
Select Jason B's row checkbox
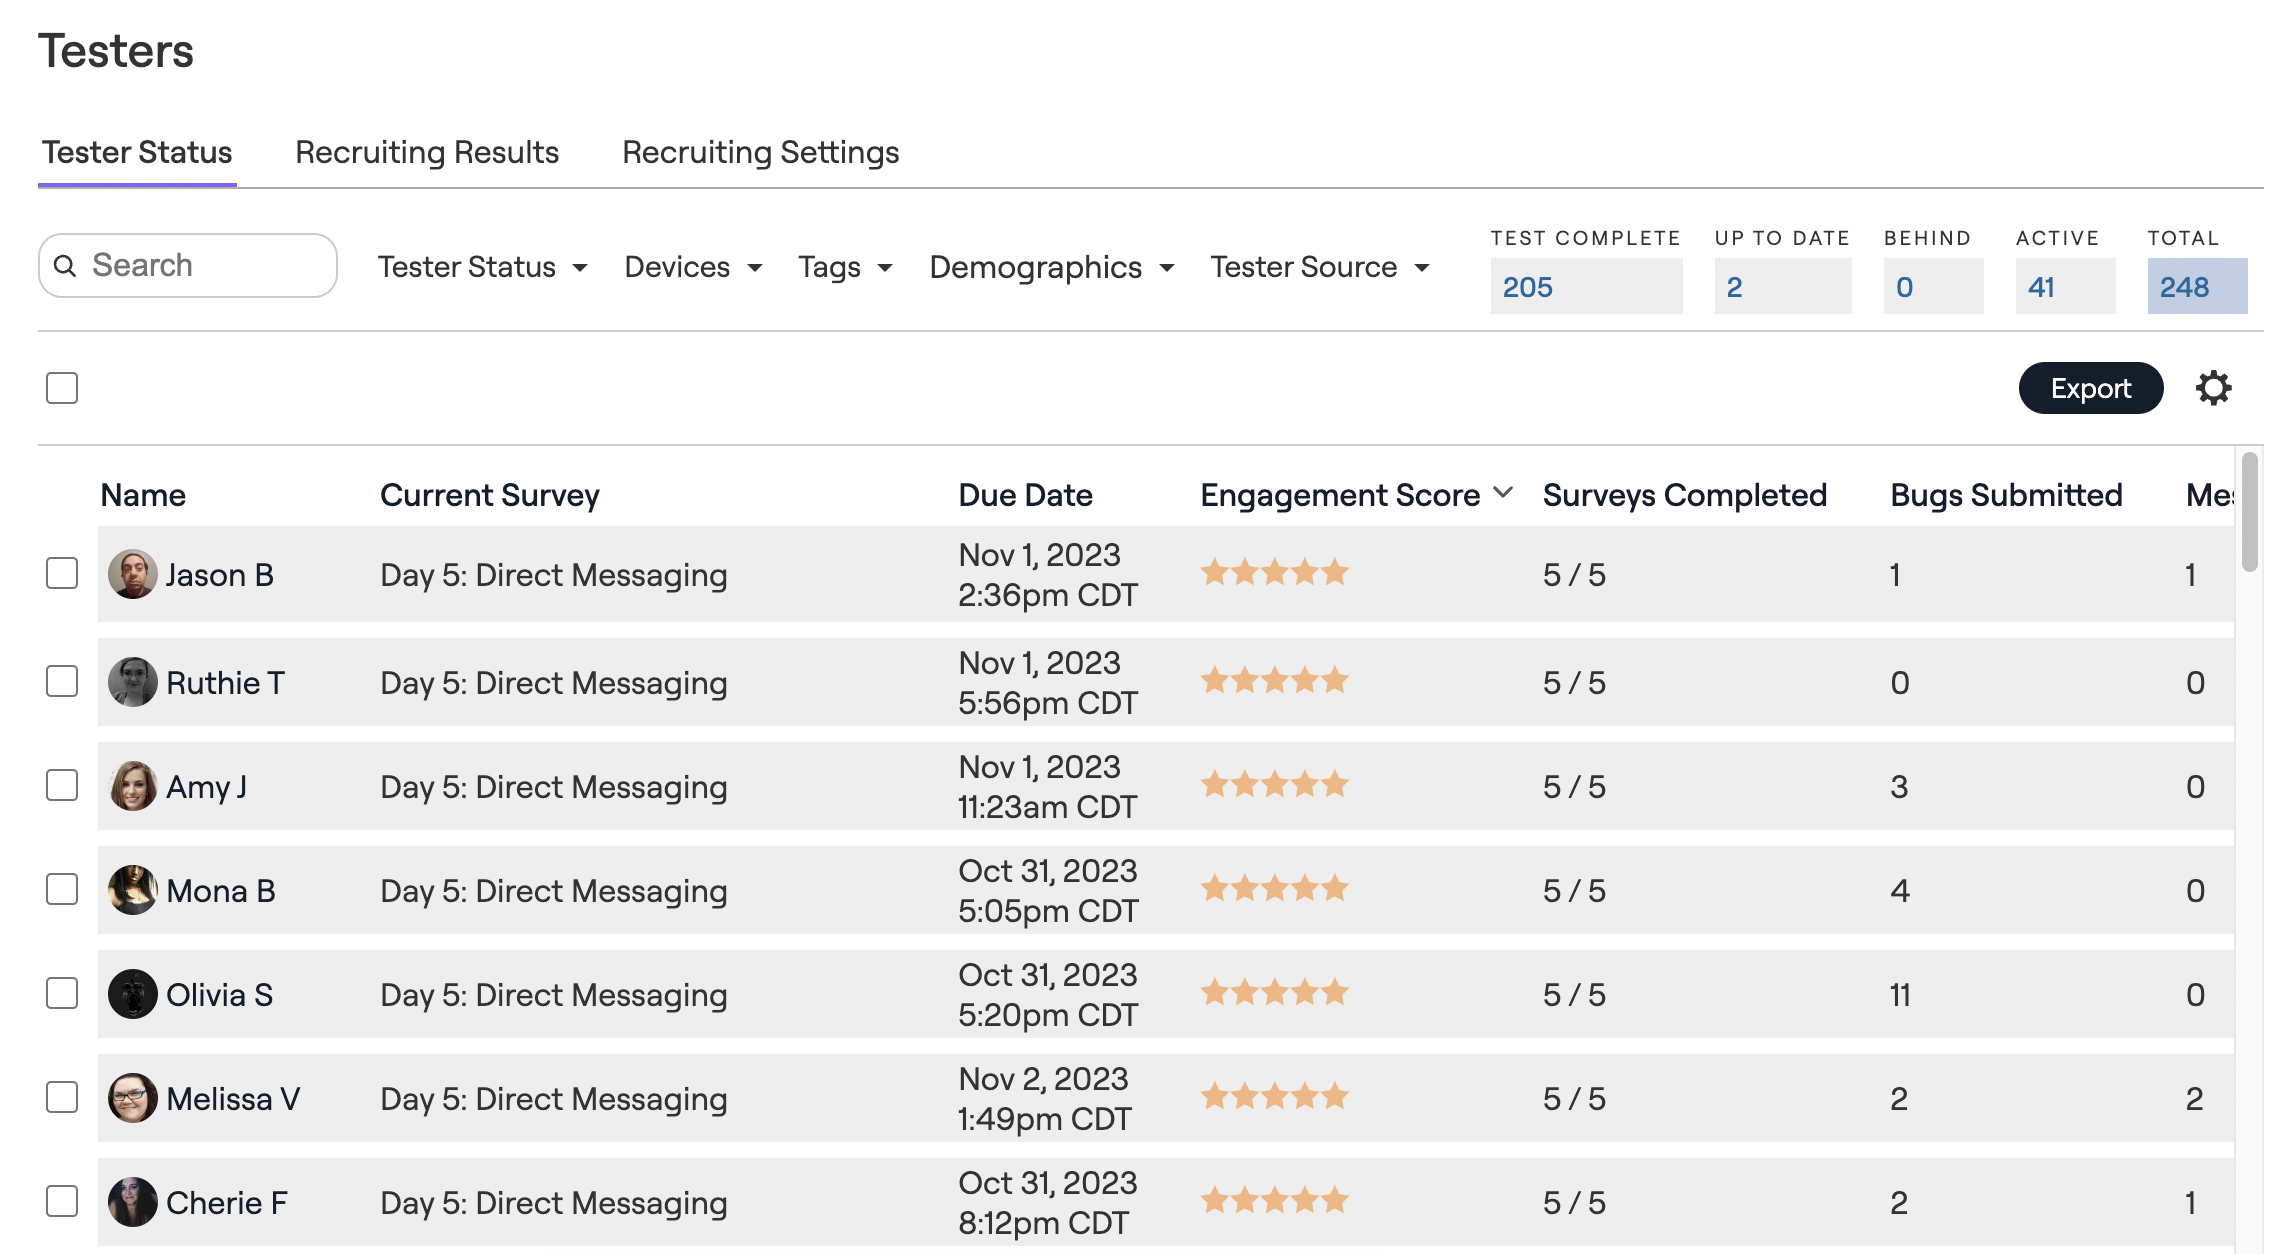(61, 574)
